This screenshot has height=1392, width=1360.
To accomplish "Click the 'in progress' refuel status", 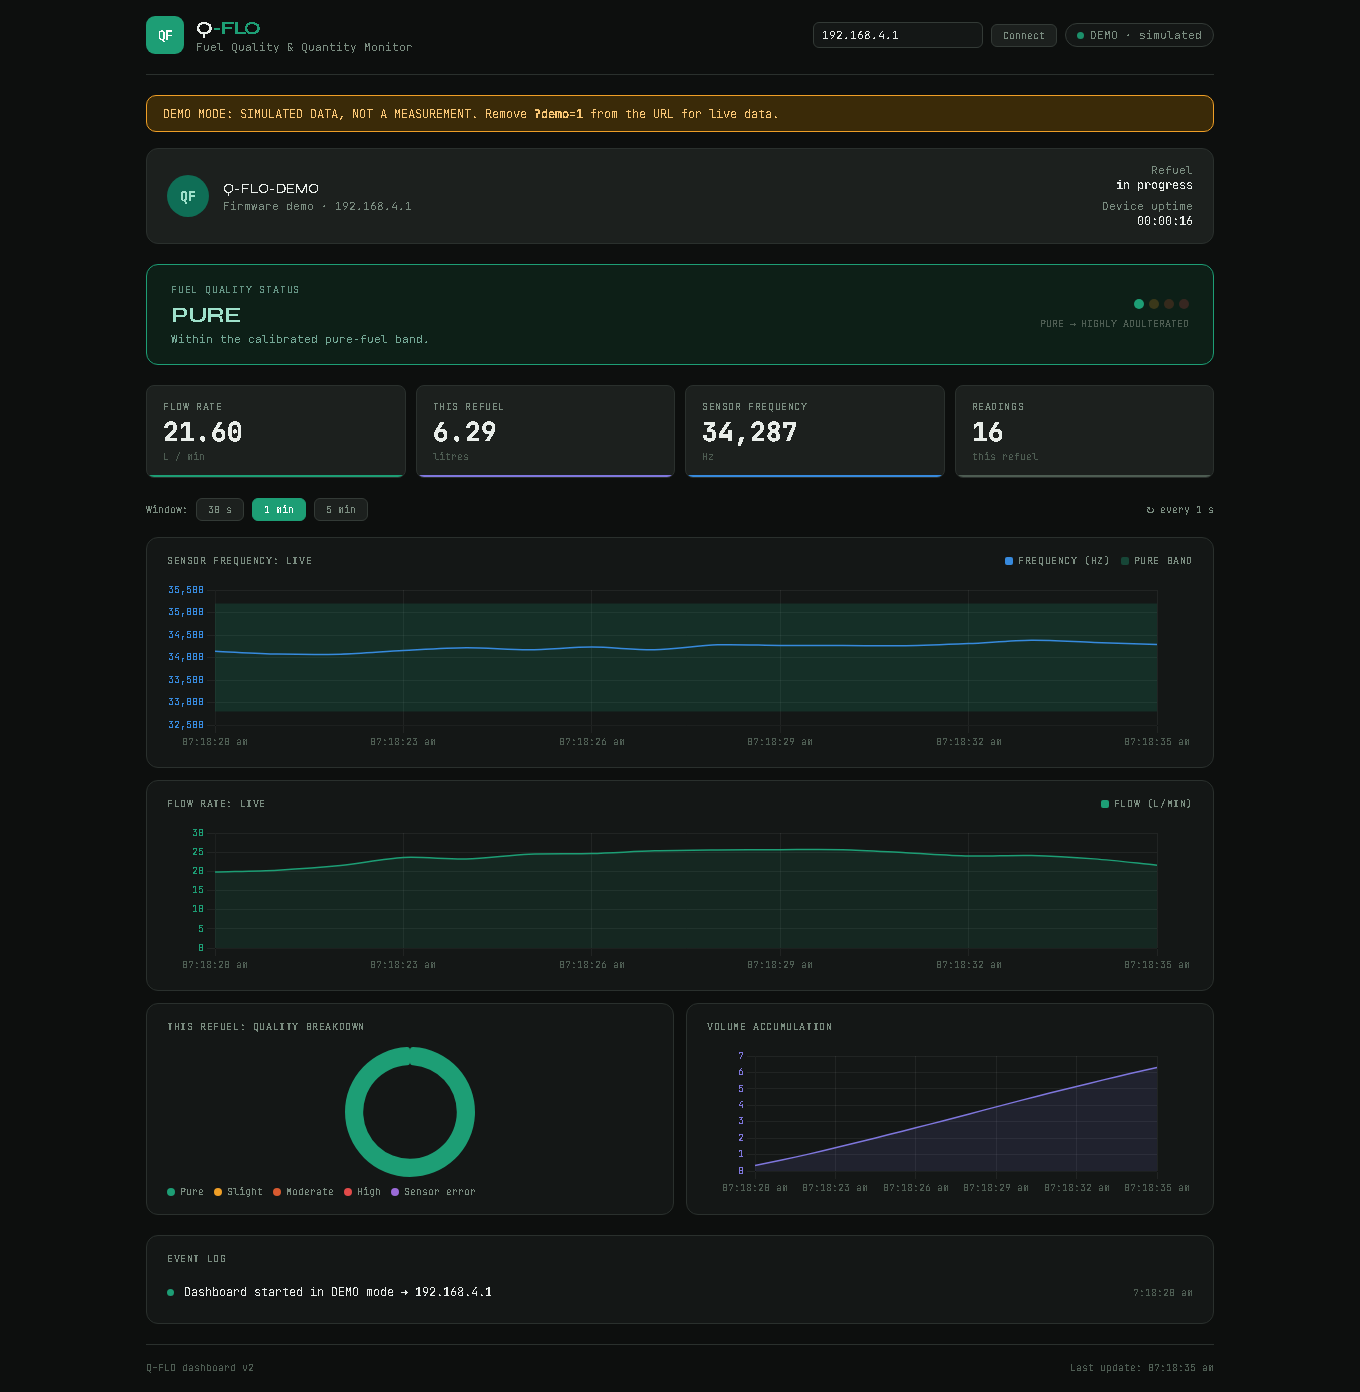I will coord(1154,185).
